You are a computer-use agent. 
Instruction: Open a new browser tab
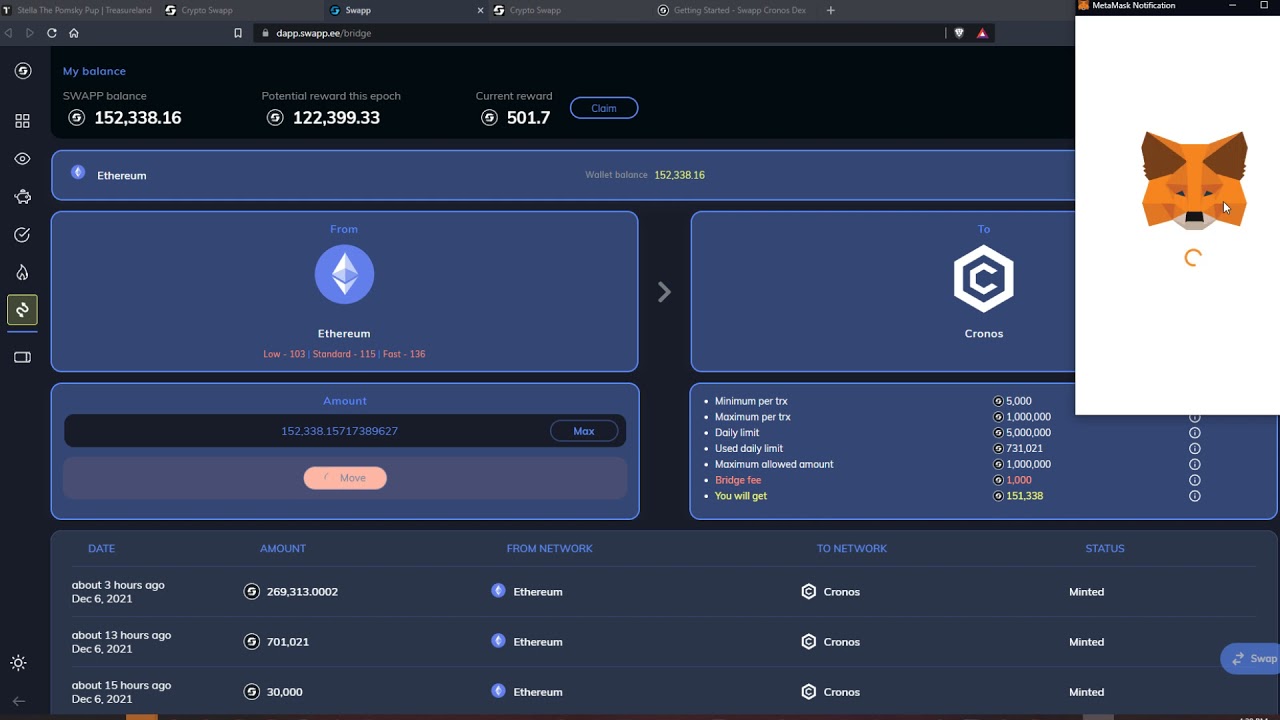point(831,10)
